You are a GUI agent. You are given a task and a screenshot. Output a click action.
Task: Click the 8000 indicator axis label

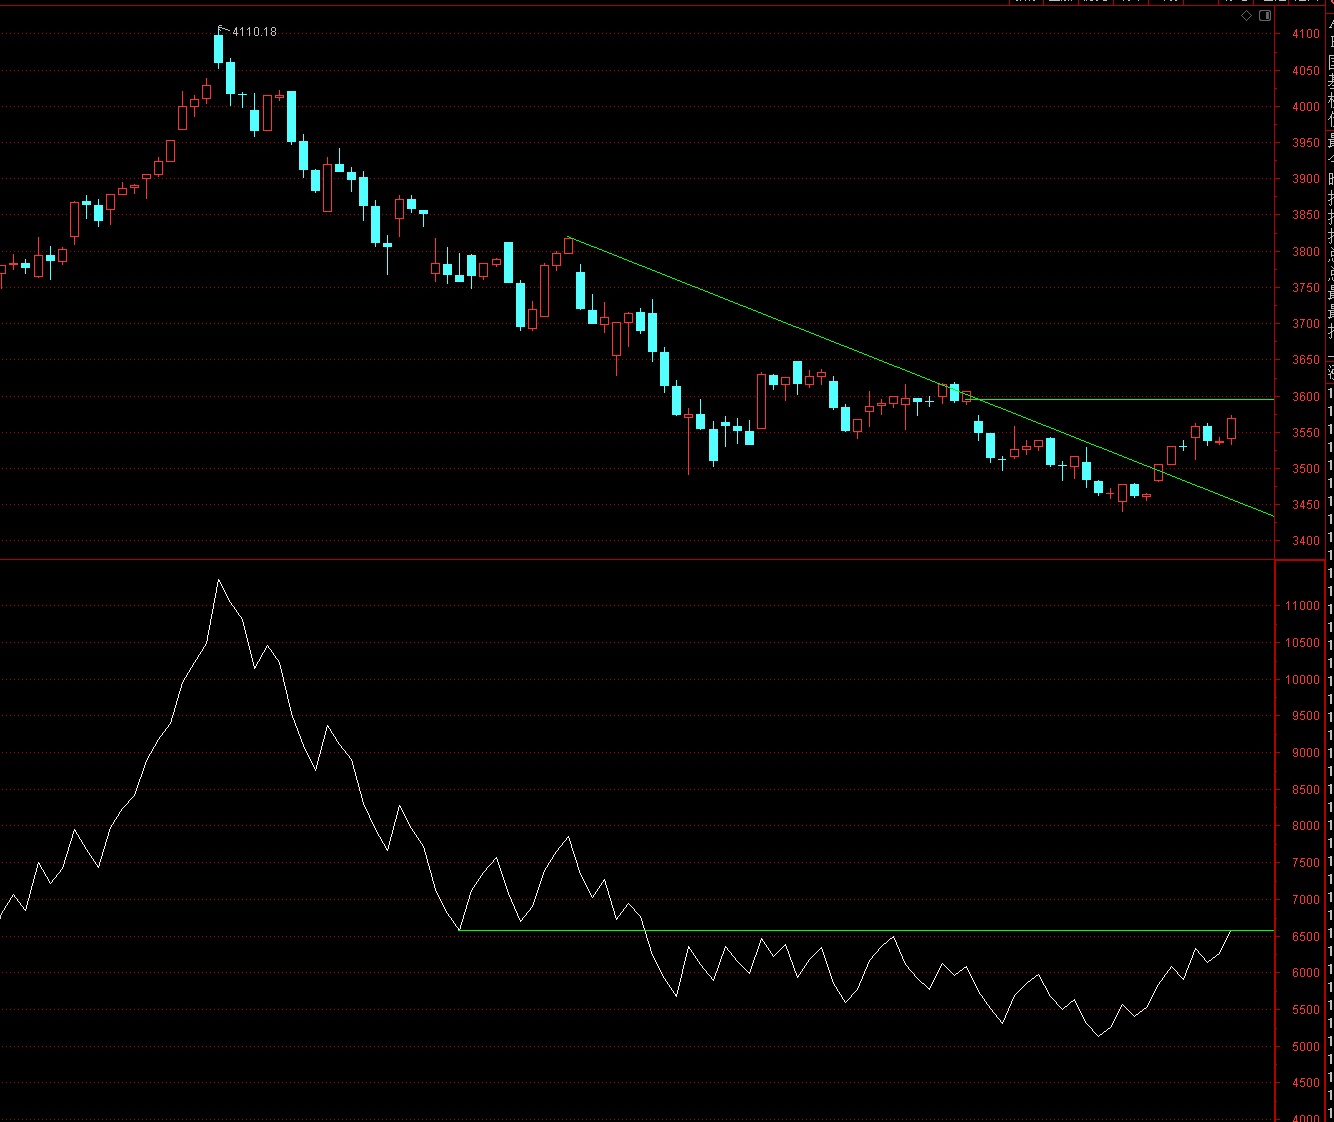click(x=1305, y=826)
